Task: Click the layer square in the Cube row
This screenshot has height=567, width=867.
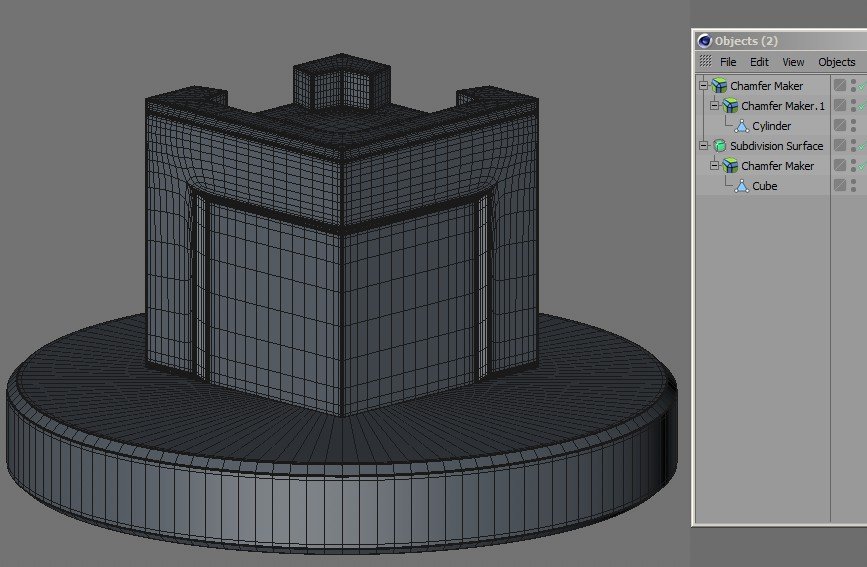Action: click(840, 185)
